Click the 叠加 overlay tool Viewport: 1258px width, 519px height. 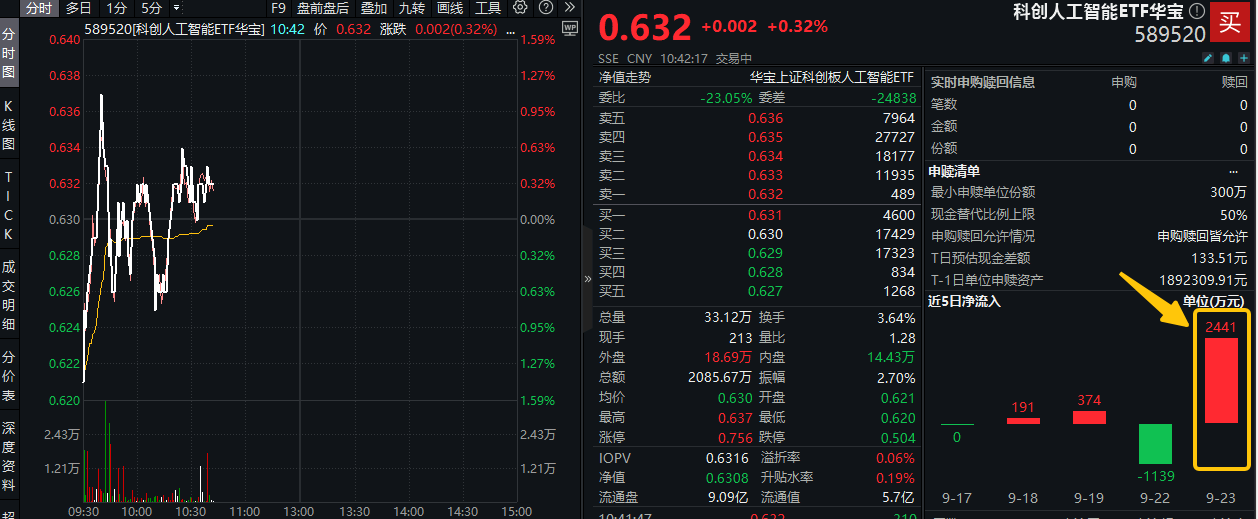click(x=374, y=8)
